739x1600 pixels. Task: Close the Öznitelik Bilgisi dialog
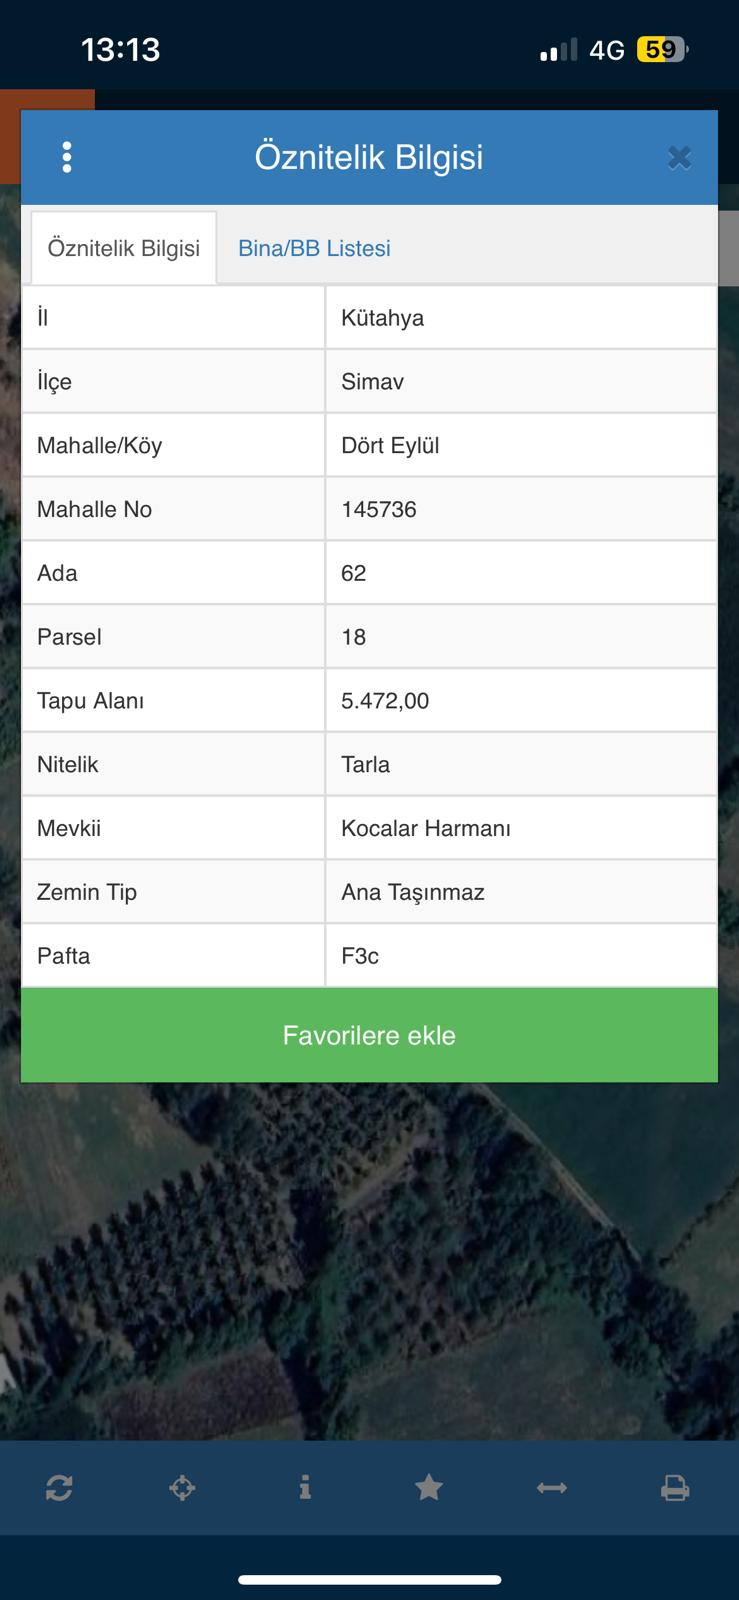pyautogui.click(x=680, y=157)
